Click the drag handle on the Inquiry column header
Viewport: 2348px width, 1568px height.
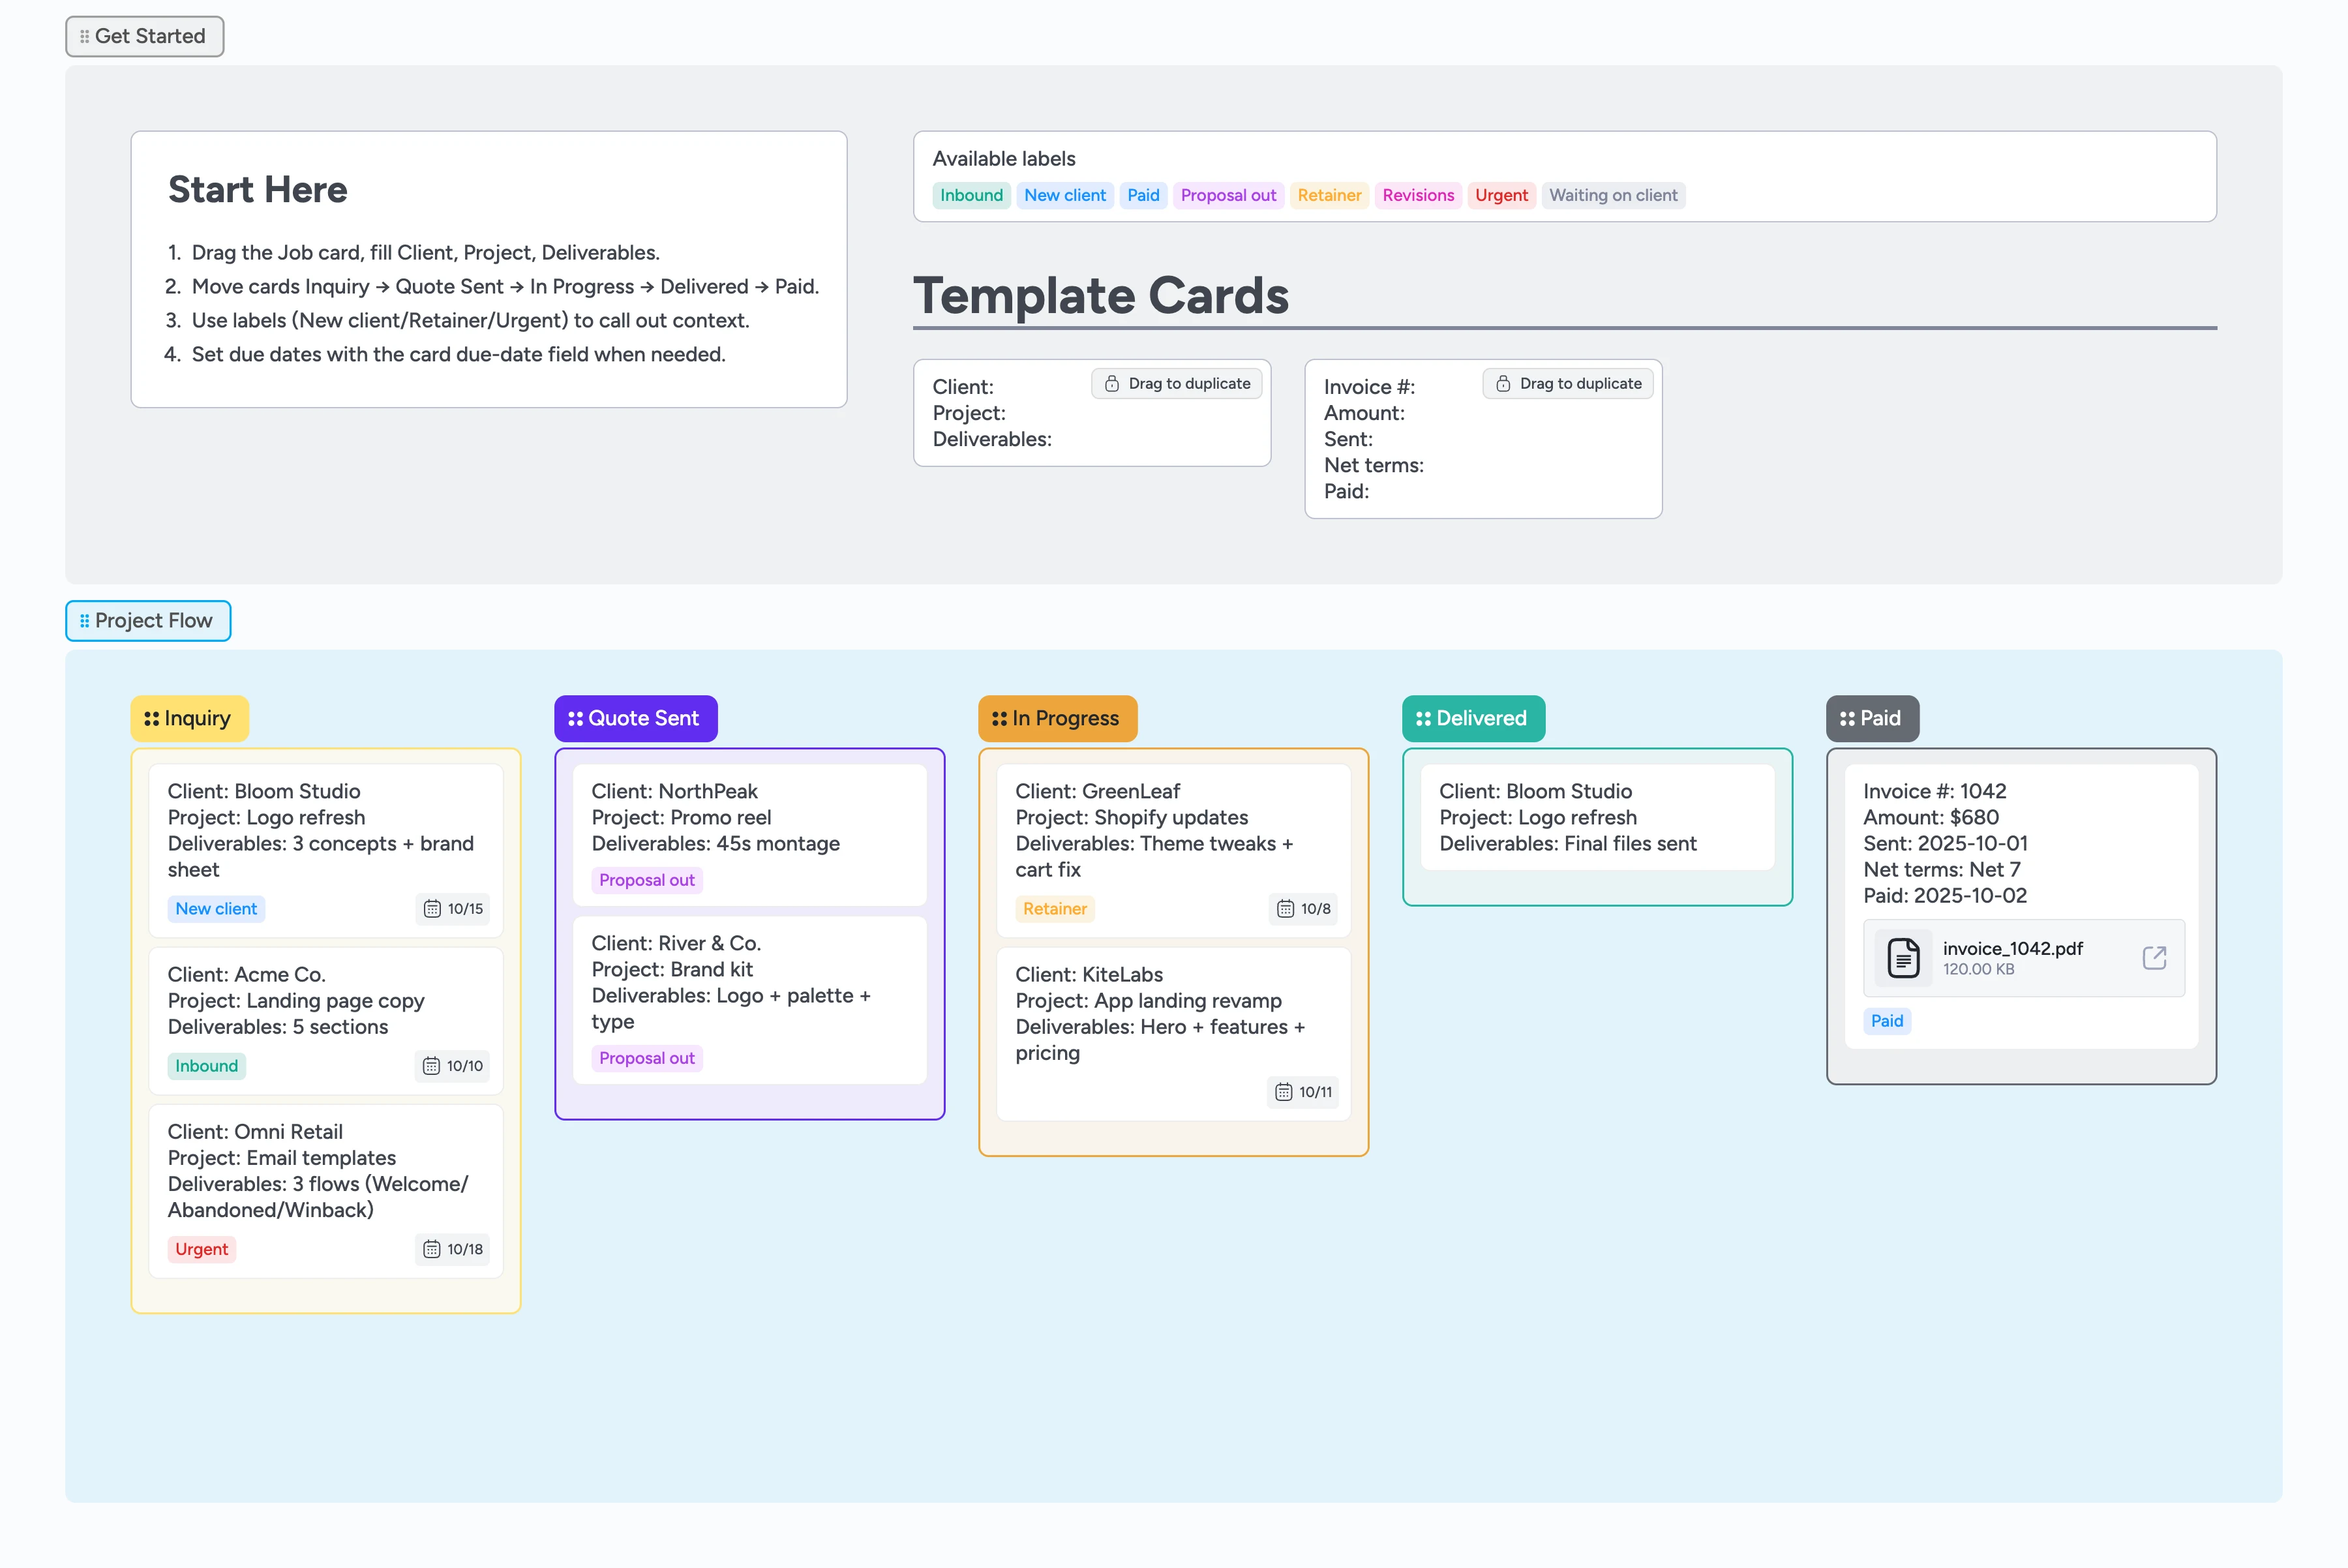152,718
